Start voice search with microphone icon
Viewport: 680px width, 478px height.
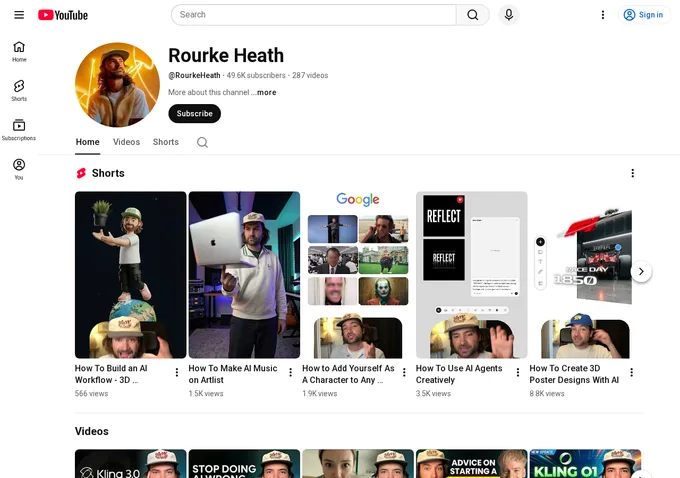coord(509,15)
